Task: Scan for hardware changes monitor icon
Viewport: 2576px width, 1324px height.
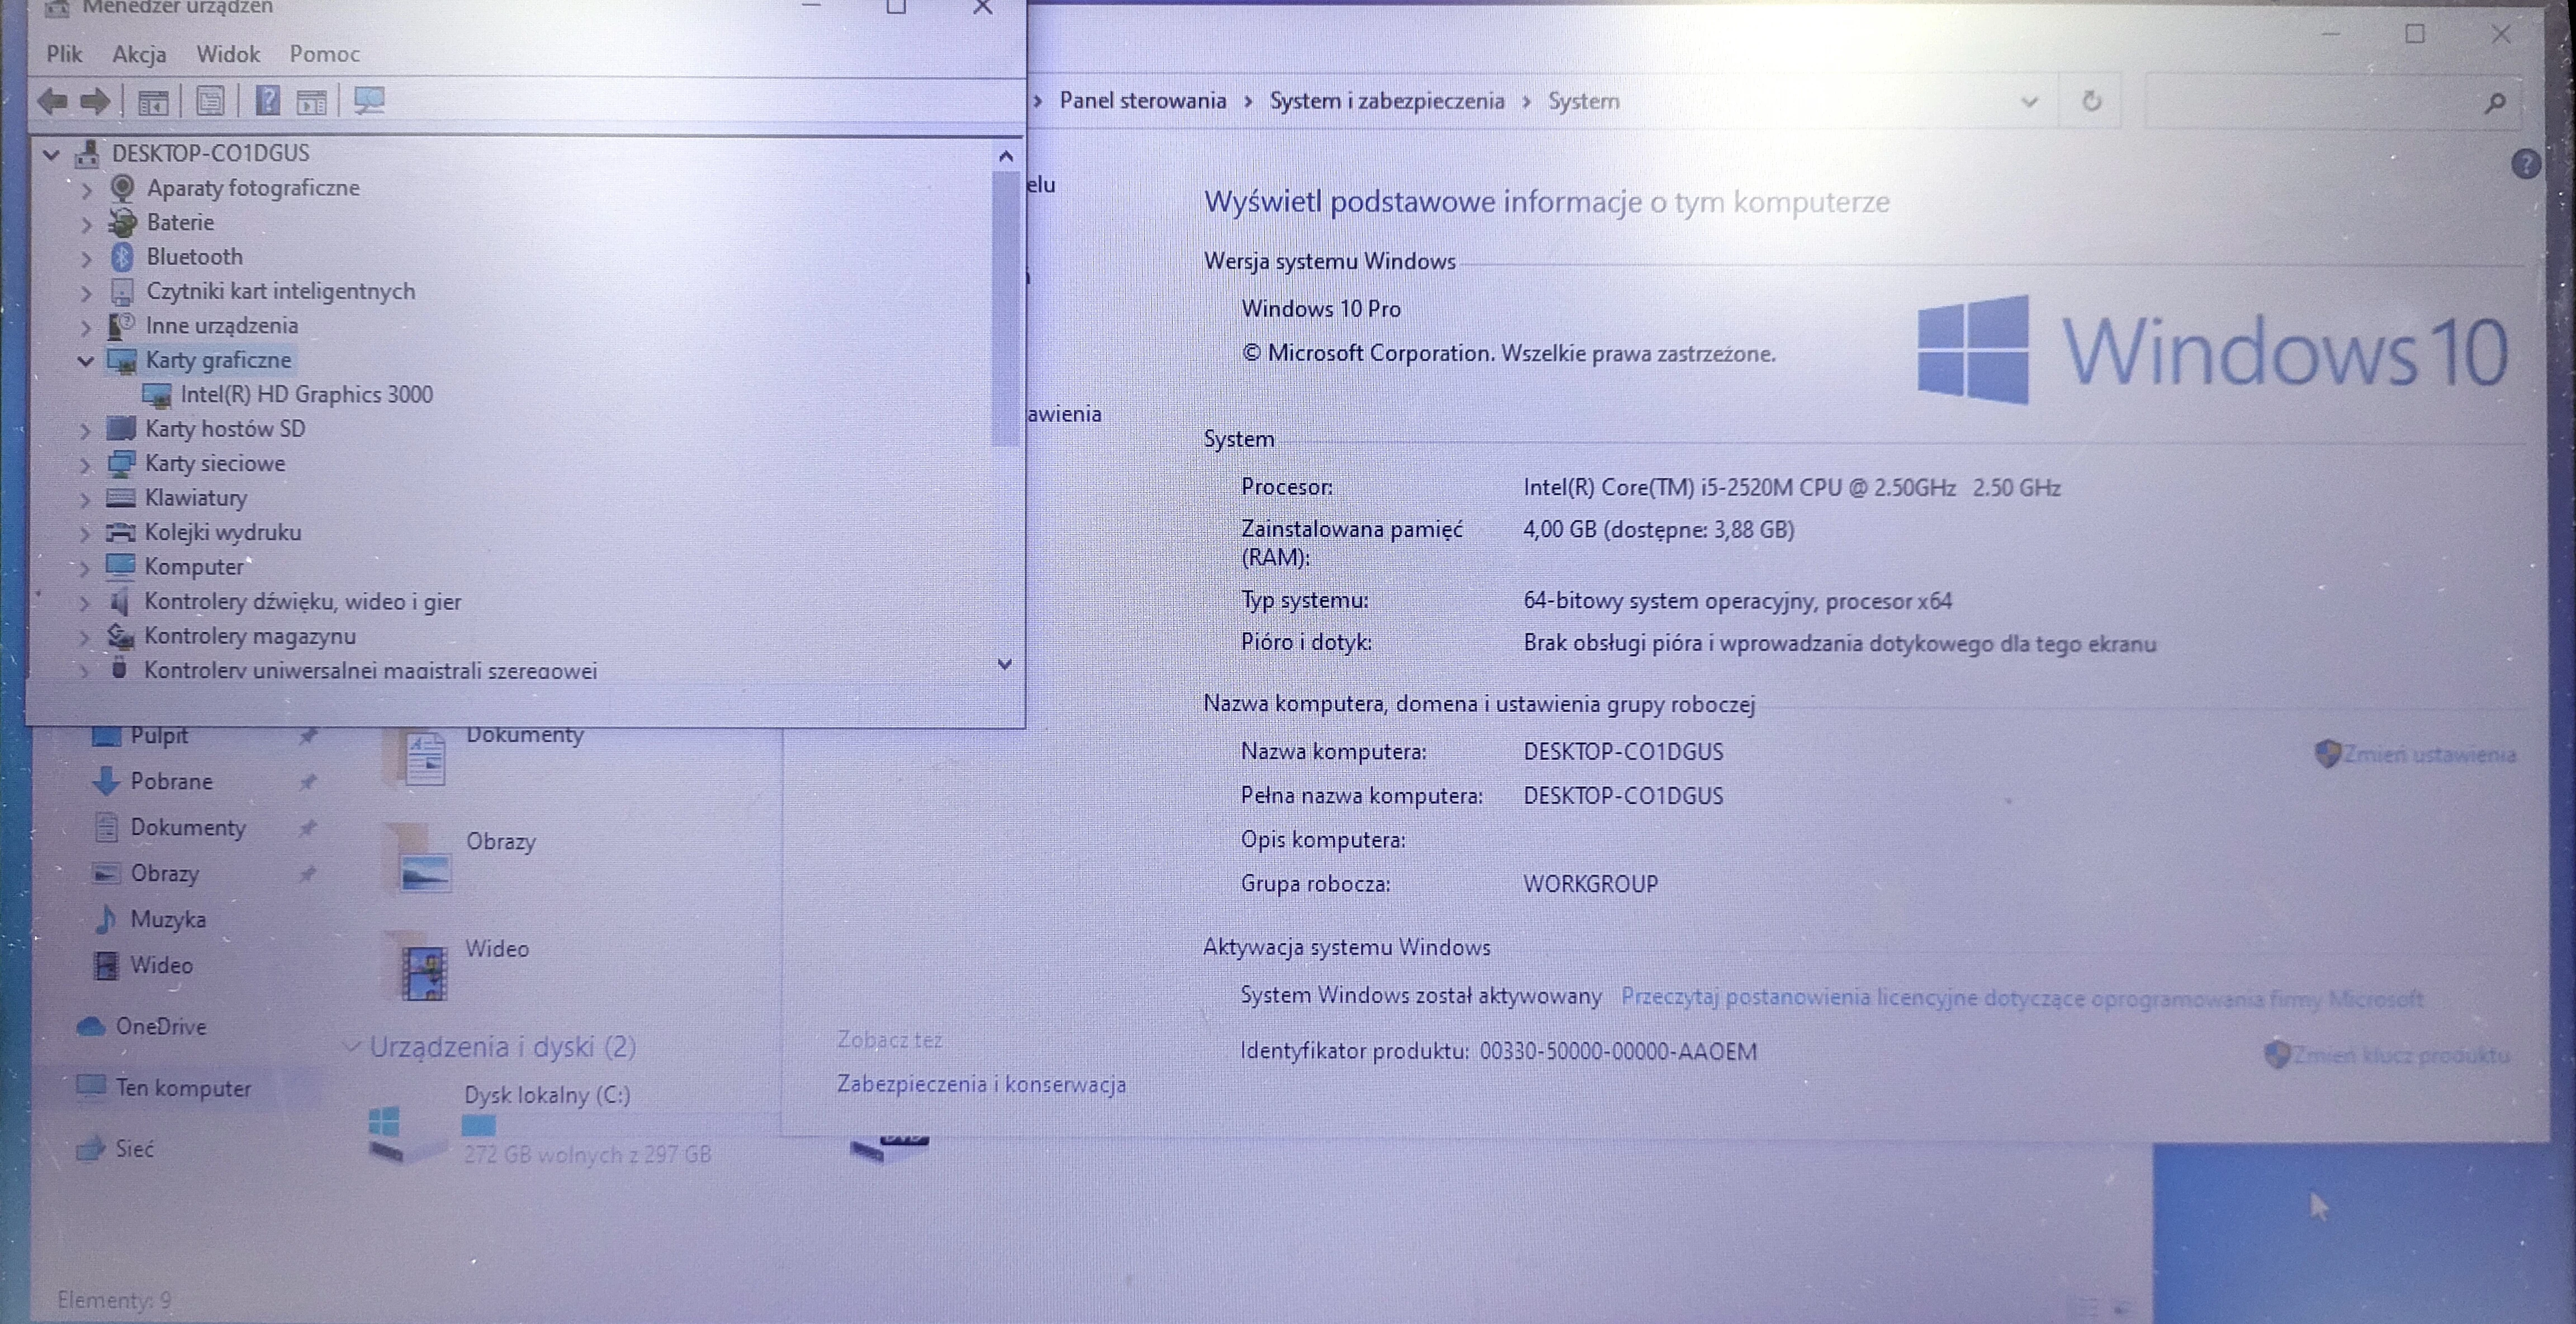Action: [369, 100]
